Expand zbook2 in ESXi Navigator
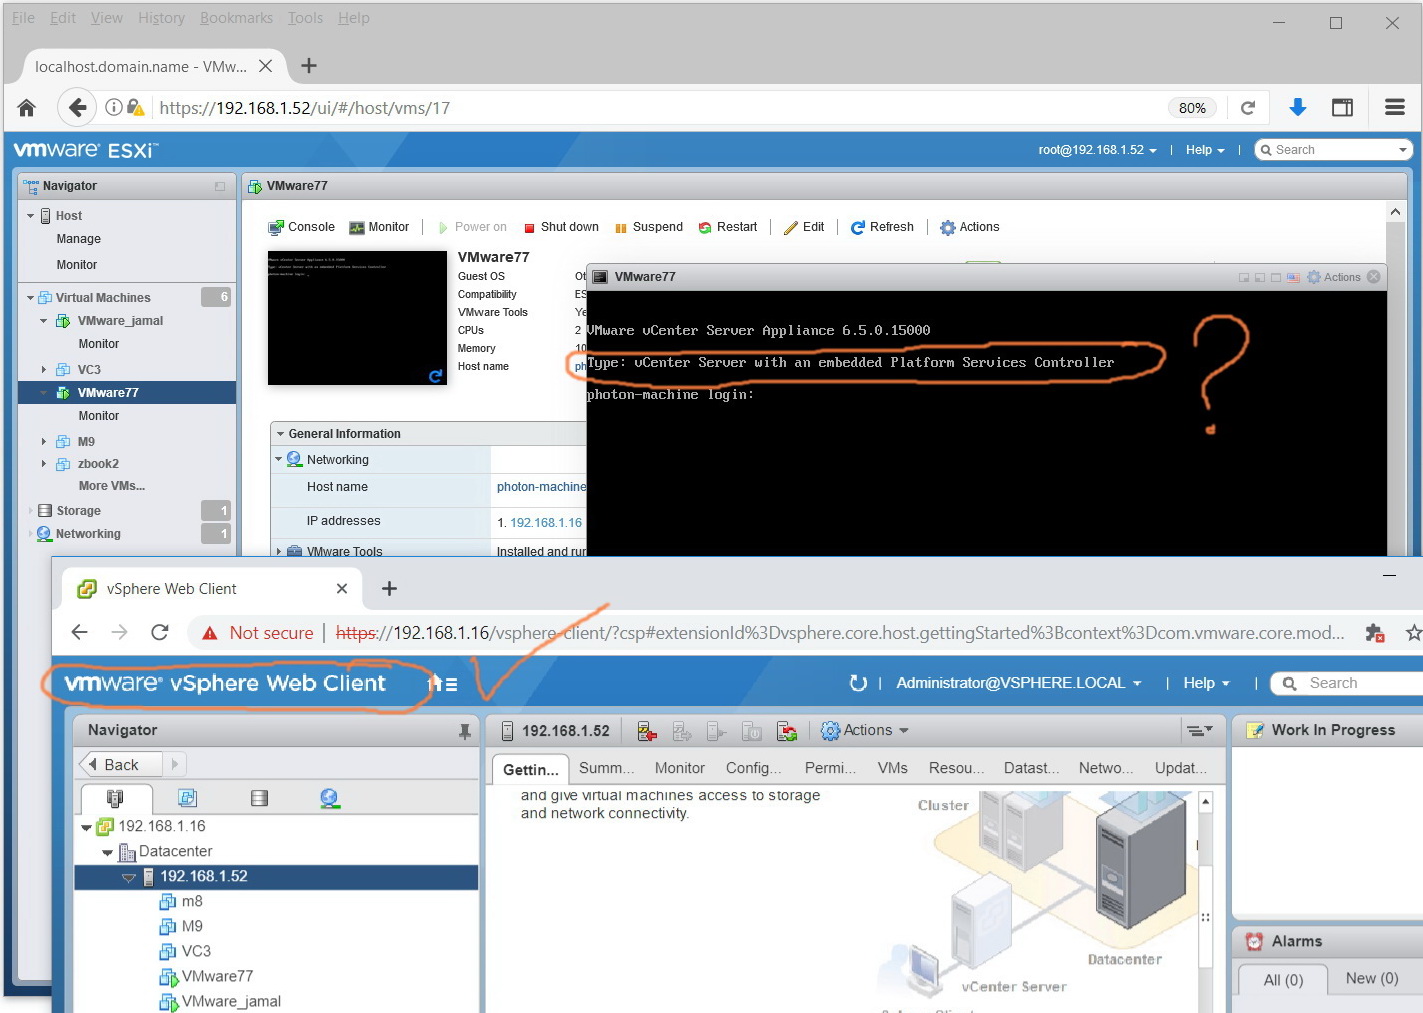Viewport: 1423px width, 1013px height. [x=43, y=464]
